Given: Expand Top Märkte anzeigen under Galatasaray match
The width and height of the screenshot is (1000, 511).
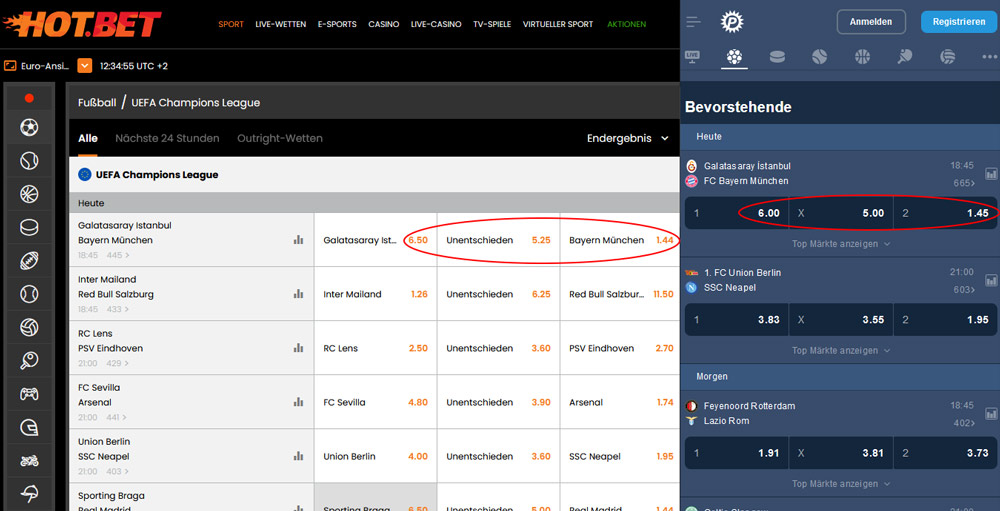Looking at the screenshot, I should click(841, 244).
